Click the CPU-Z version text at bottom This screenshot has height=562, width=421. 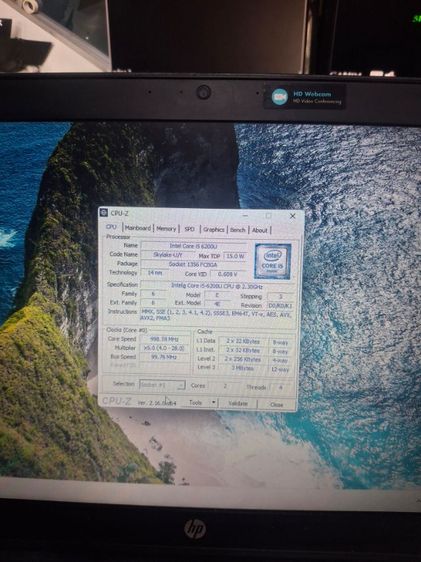point(157,403)
